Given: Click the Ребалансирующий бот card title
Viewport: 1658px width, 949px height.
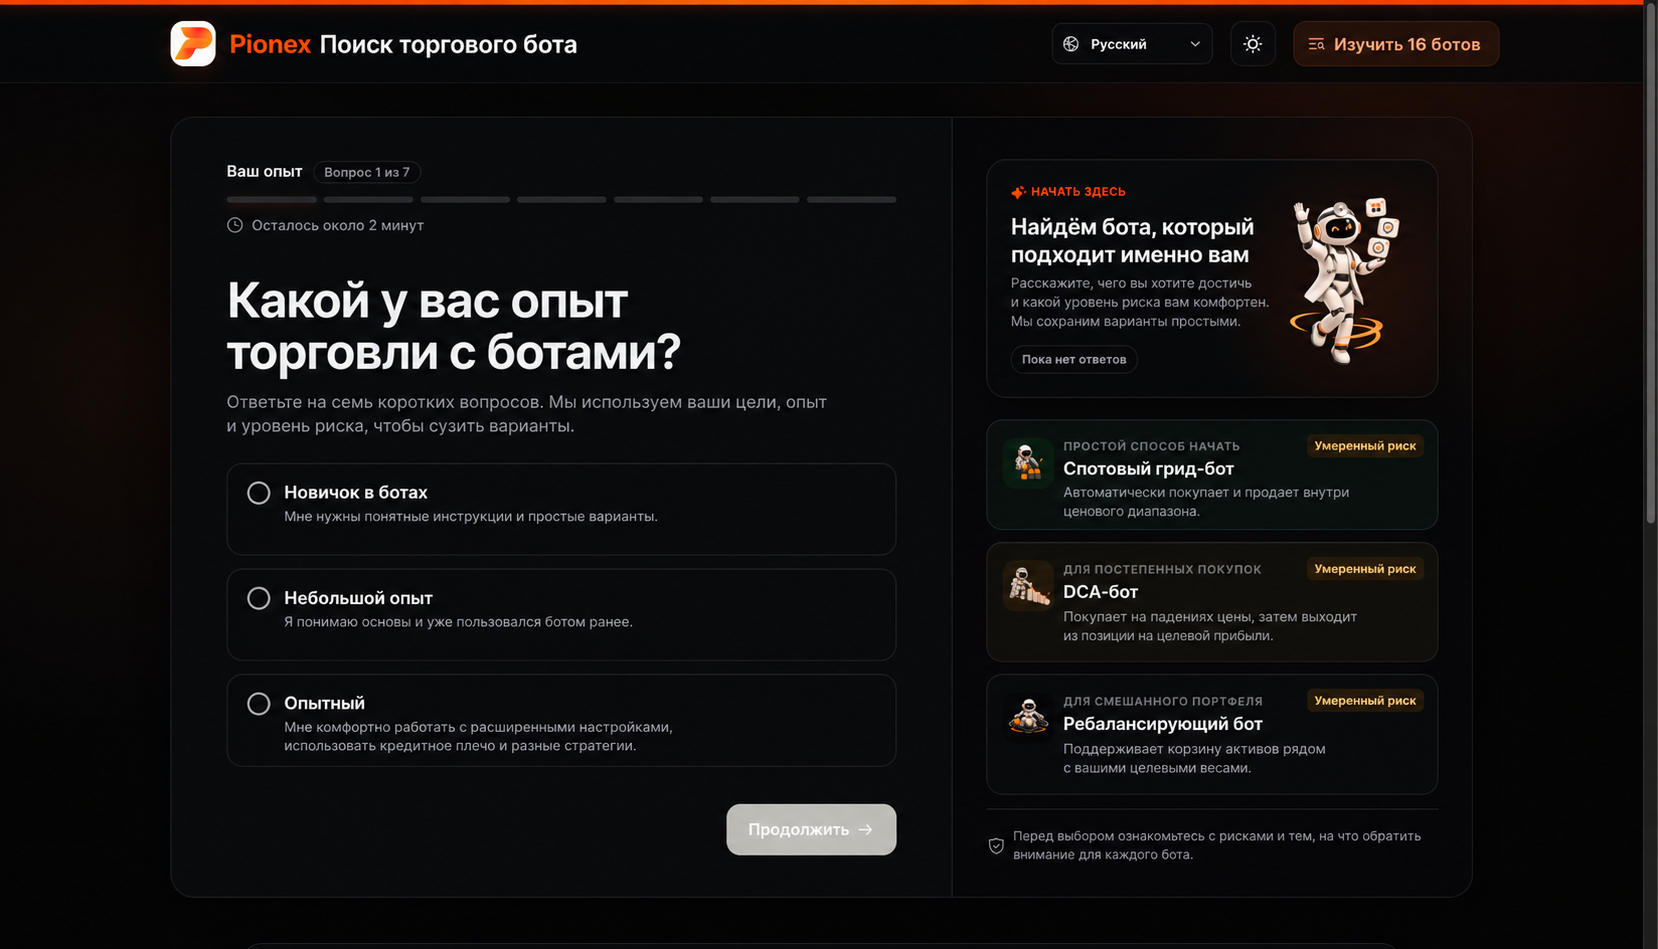Looking at the screenshot, I should coord(1163,724).
